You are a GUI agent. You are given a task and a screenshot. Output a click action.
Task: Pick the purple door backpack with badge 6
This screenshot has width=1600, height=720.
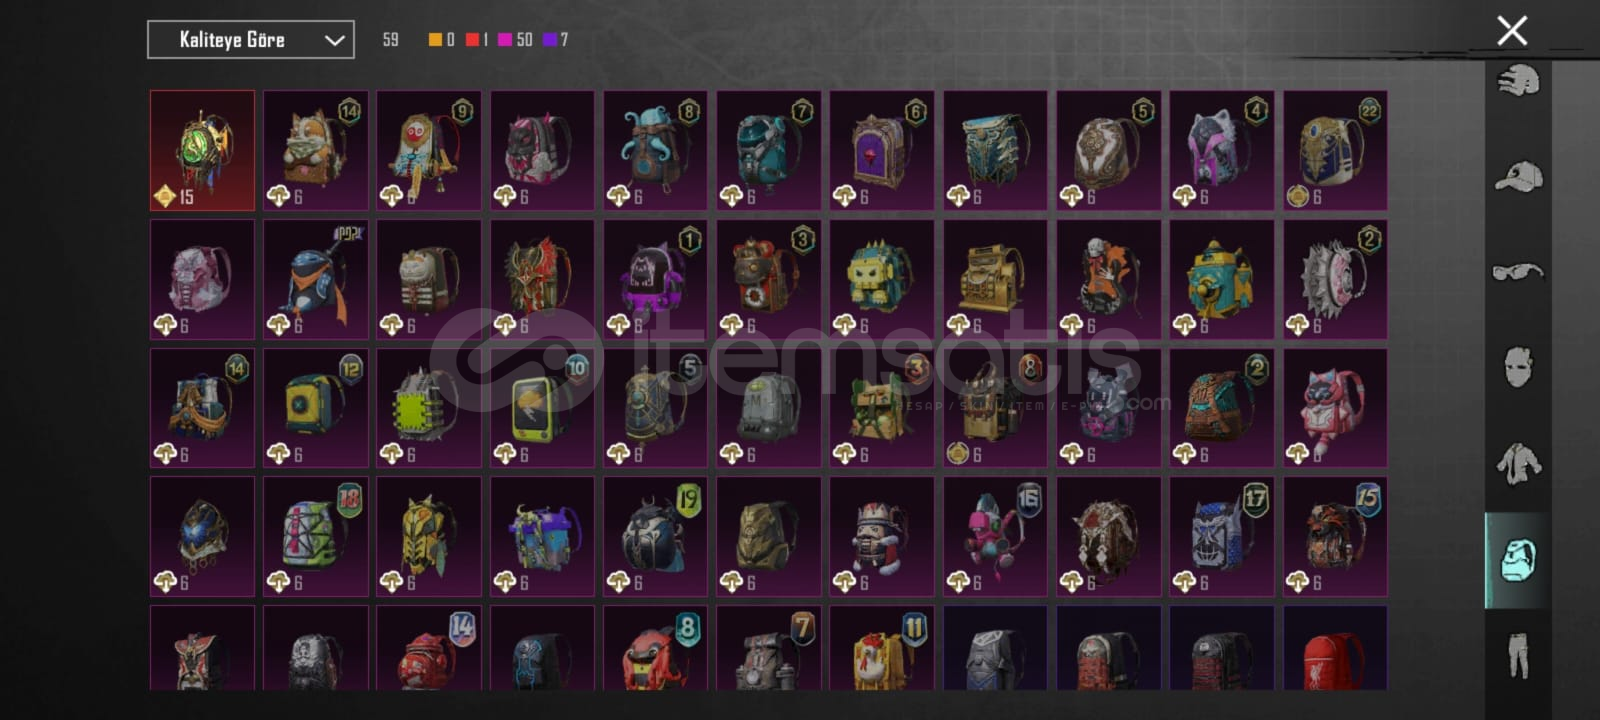[882, 151]
